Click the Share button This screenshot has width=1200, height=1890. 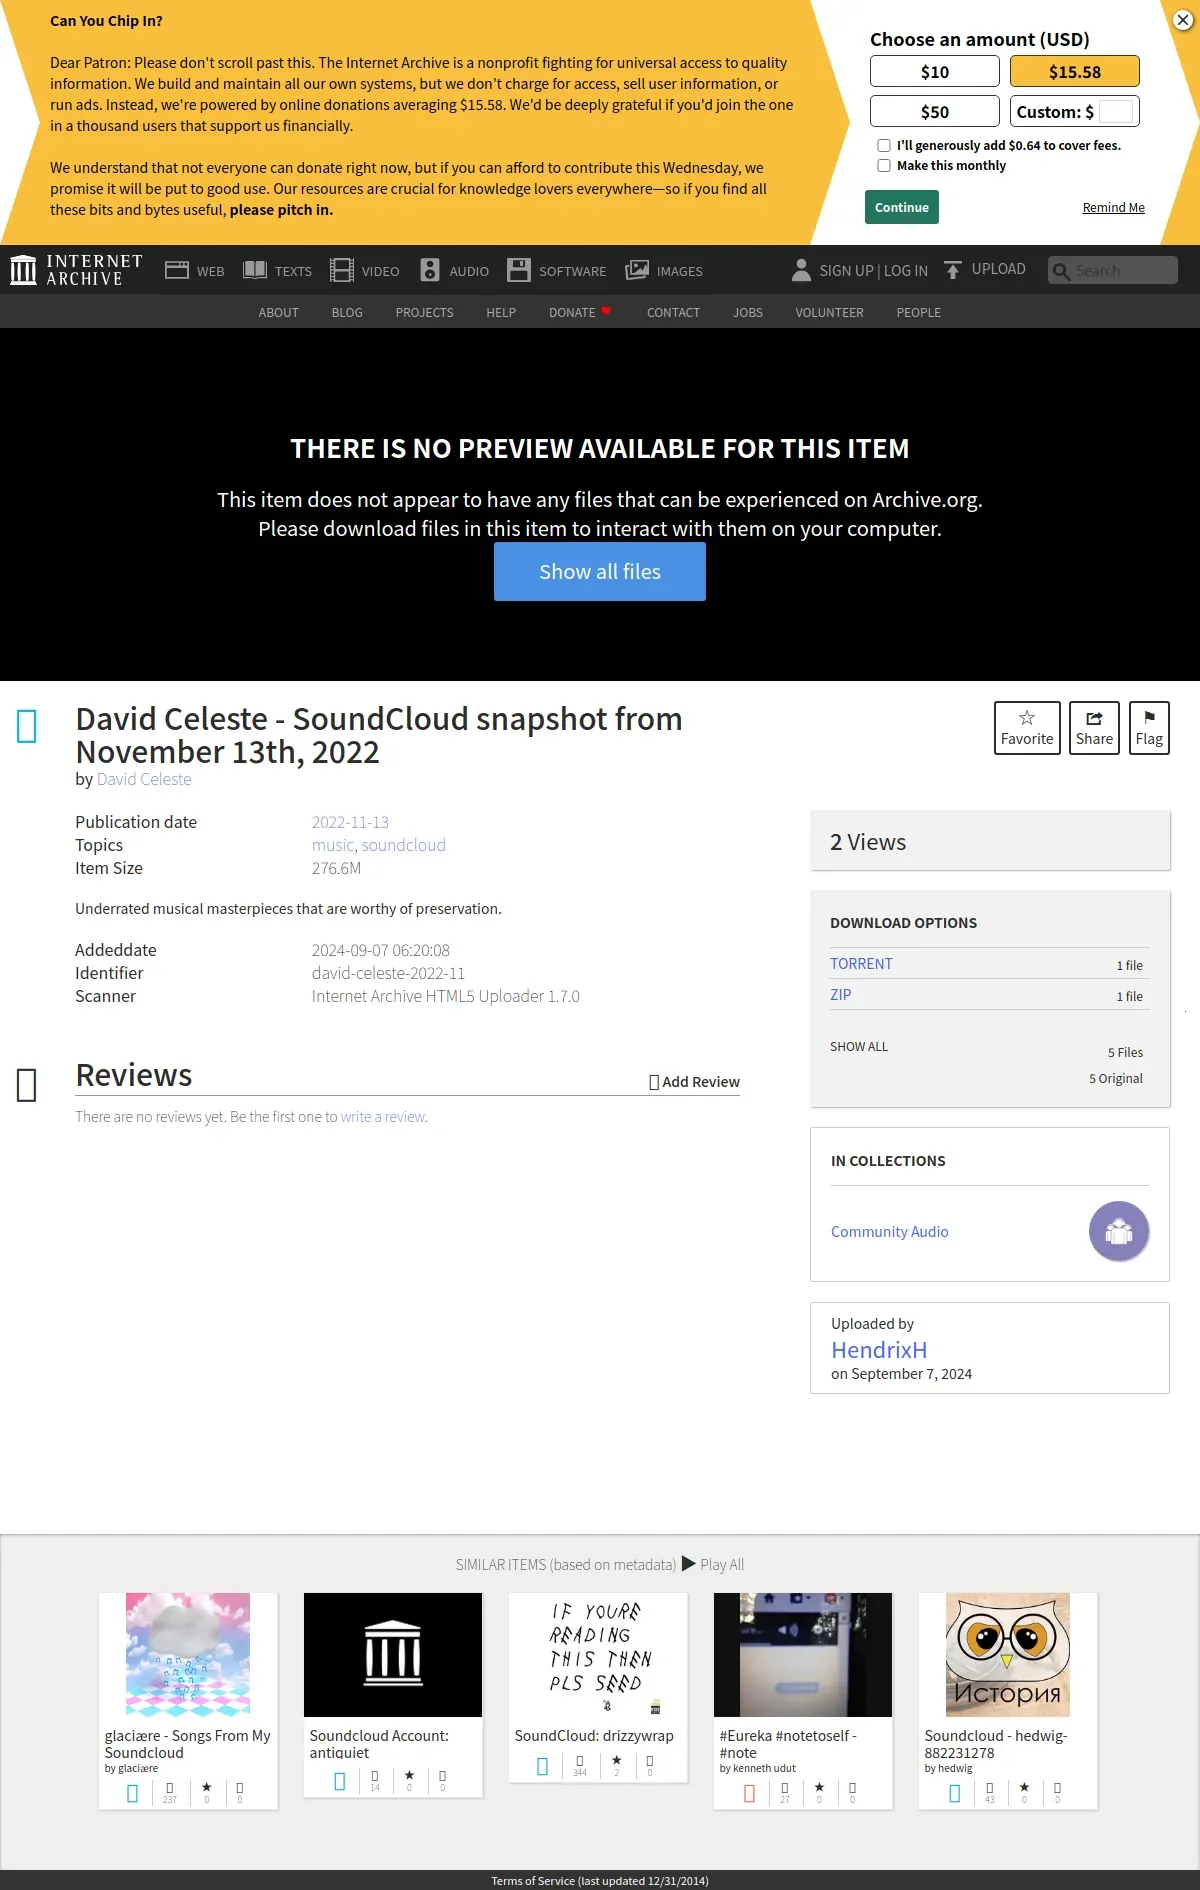1094,728
